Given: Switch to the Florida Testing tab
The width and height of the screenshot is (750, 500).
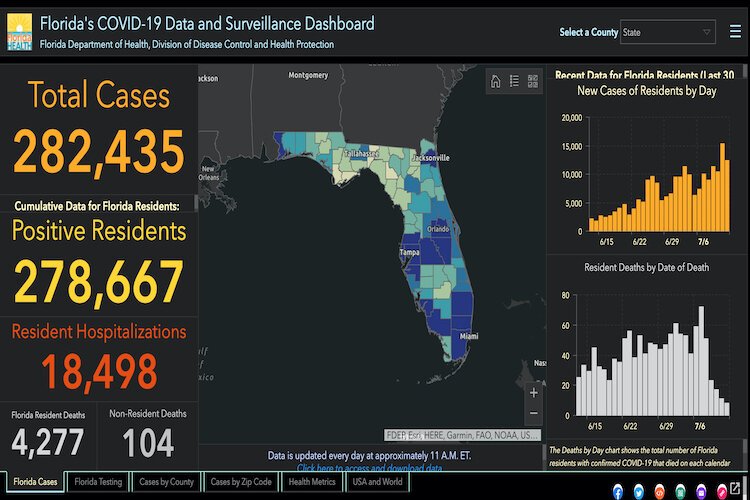Looking at the screenshot, I should click(x=98, y=482).
